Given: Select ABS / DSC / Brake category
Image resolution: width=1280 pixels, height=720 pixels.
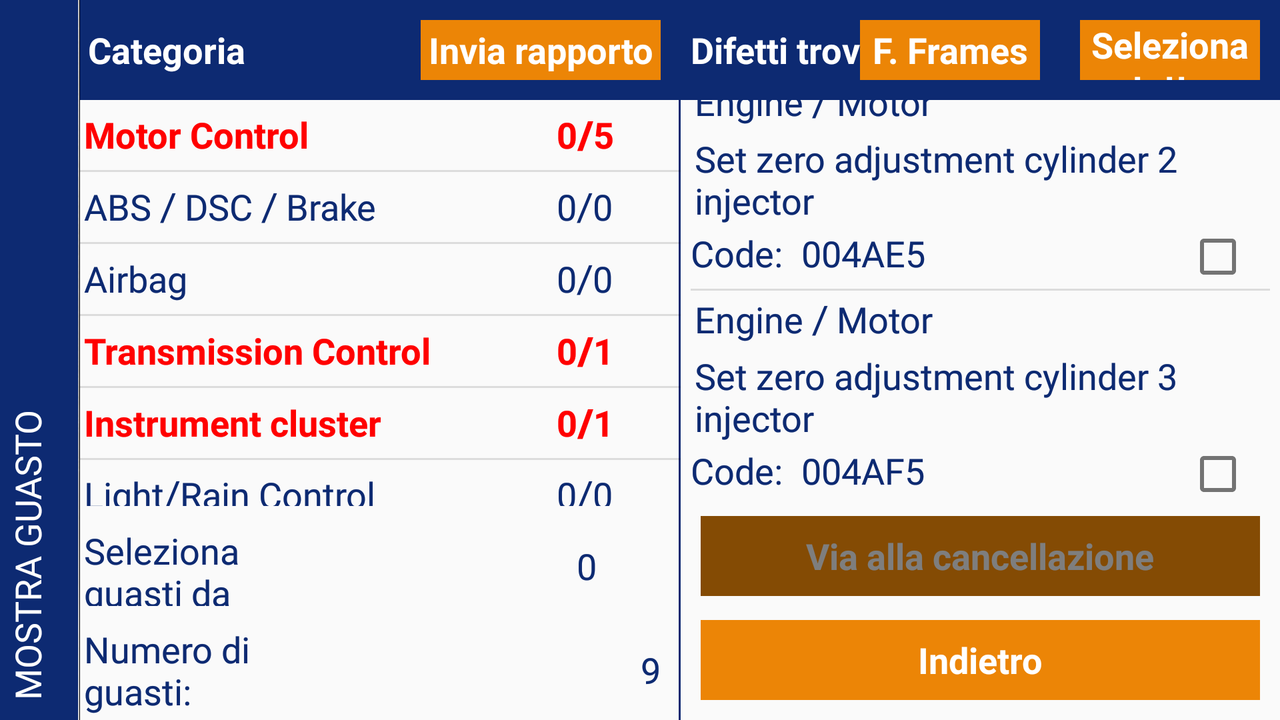Looking at the screenshot, I should (230, 209).
